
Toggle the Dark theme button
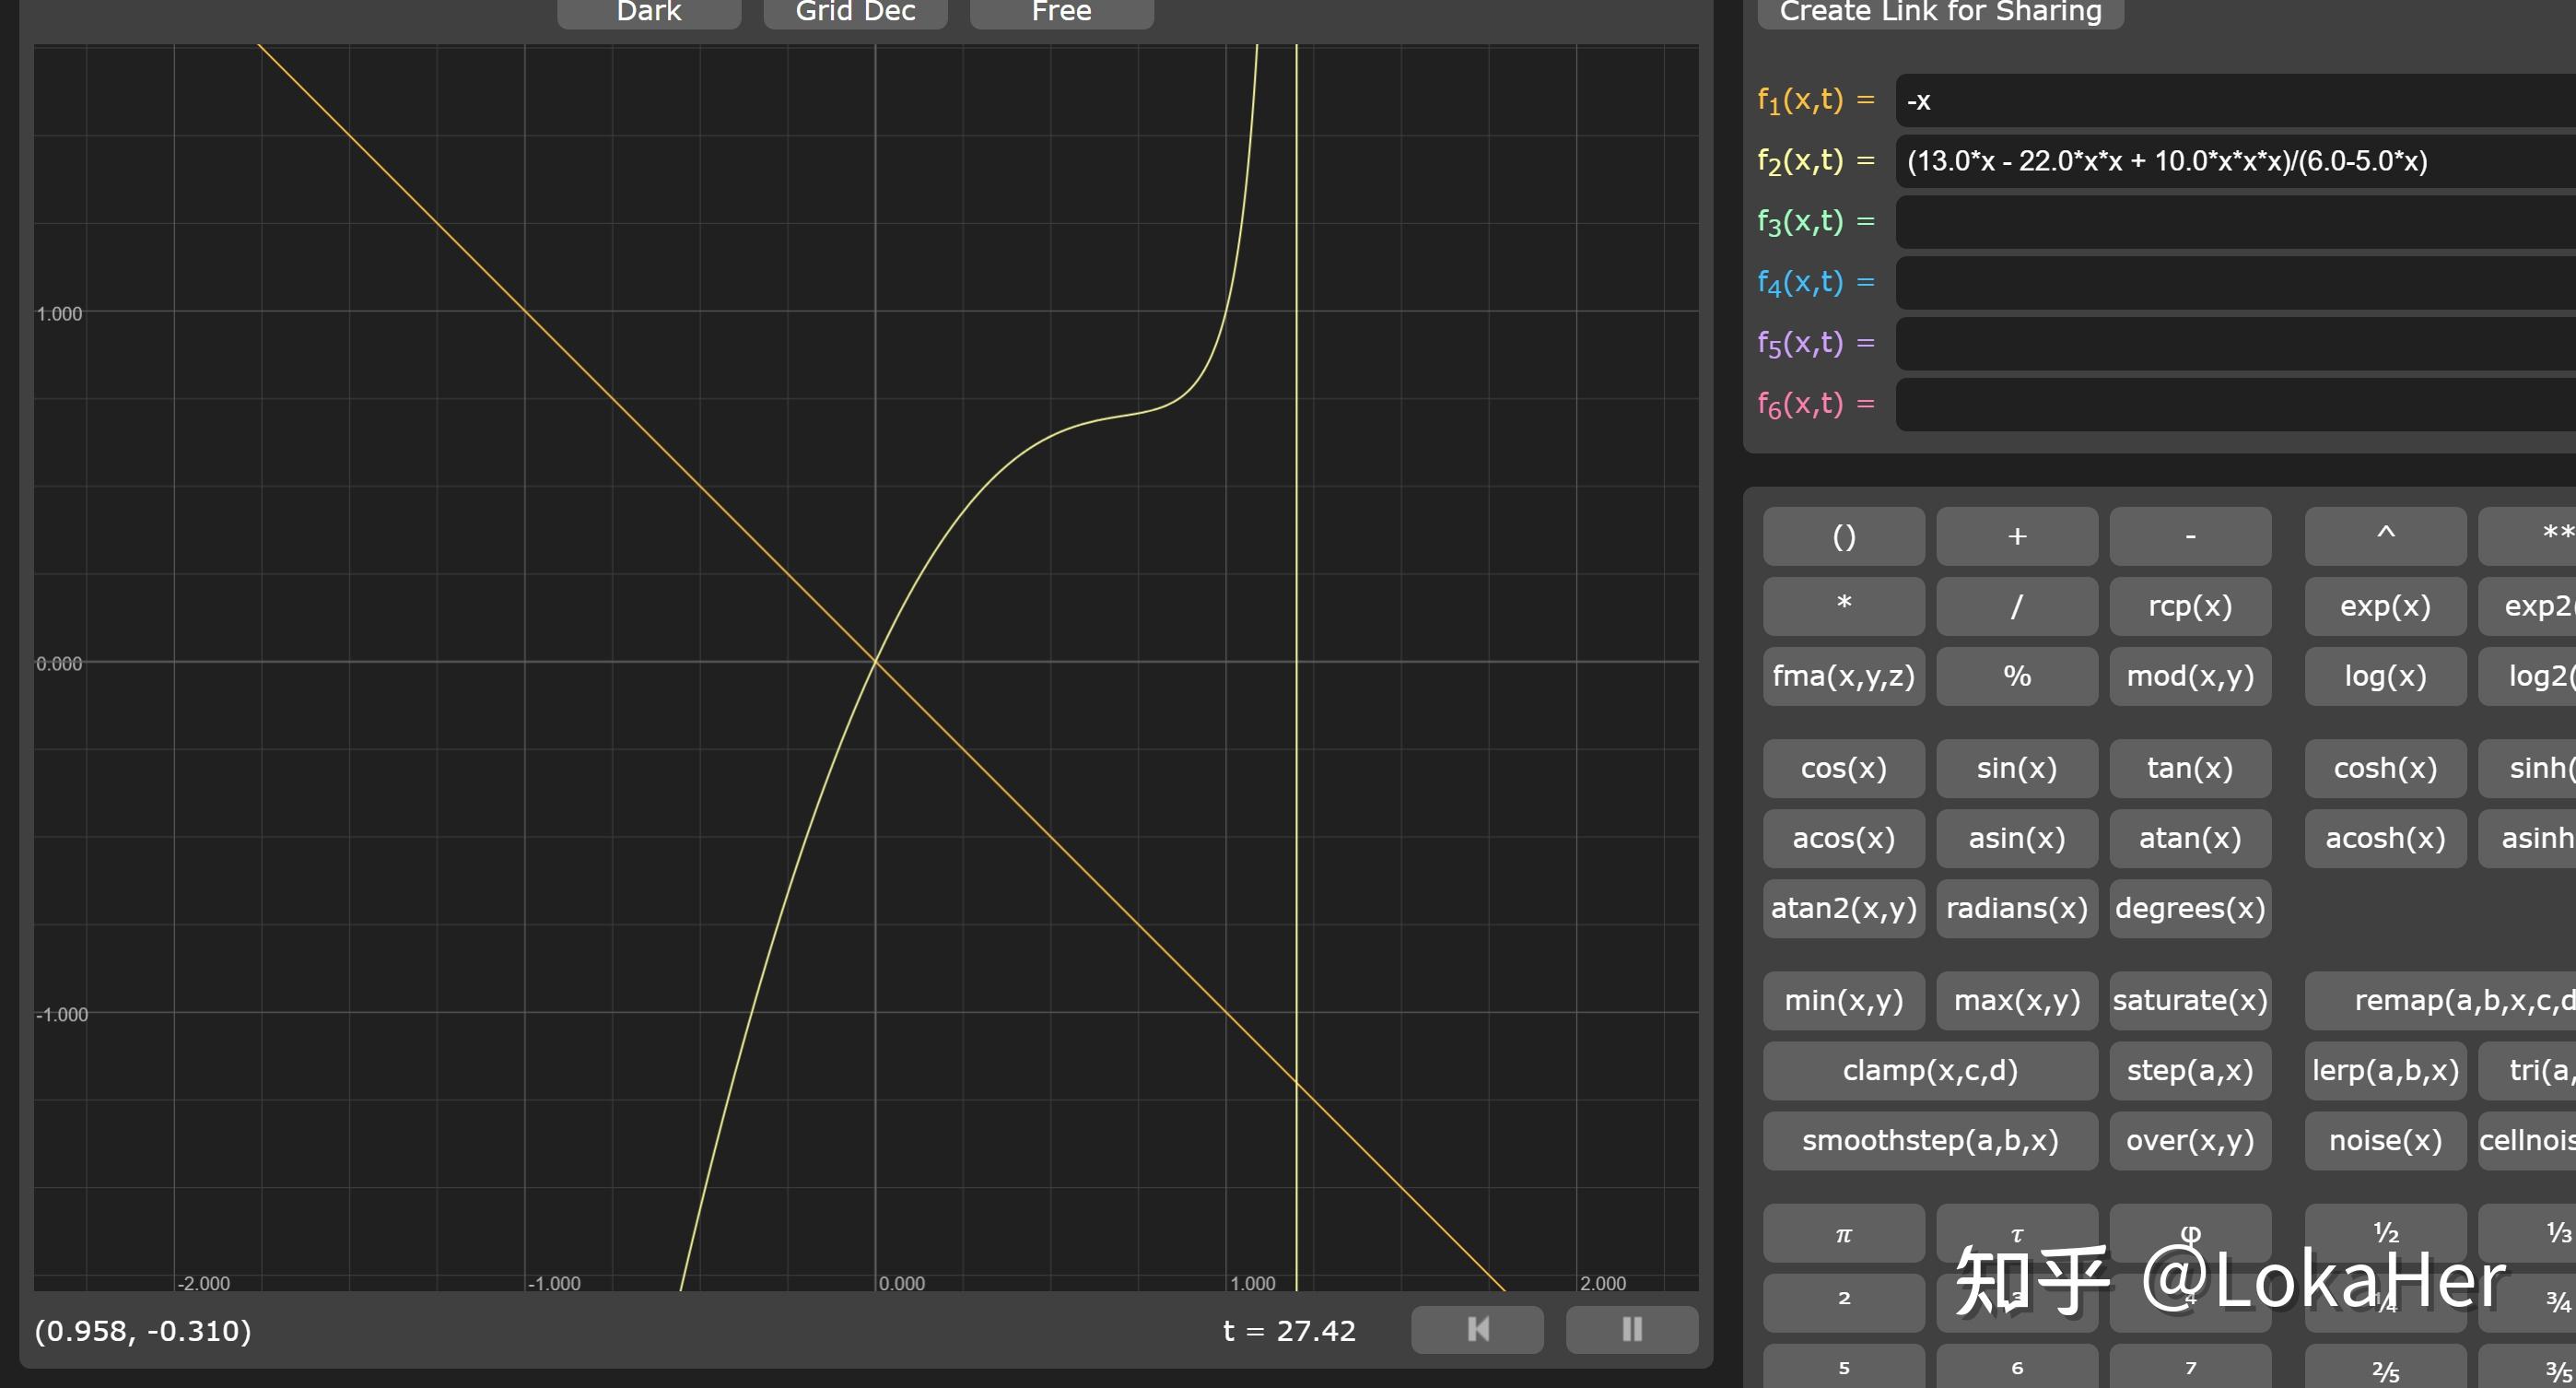[x=648, y=12]
